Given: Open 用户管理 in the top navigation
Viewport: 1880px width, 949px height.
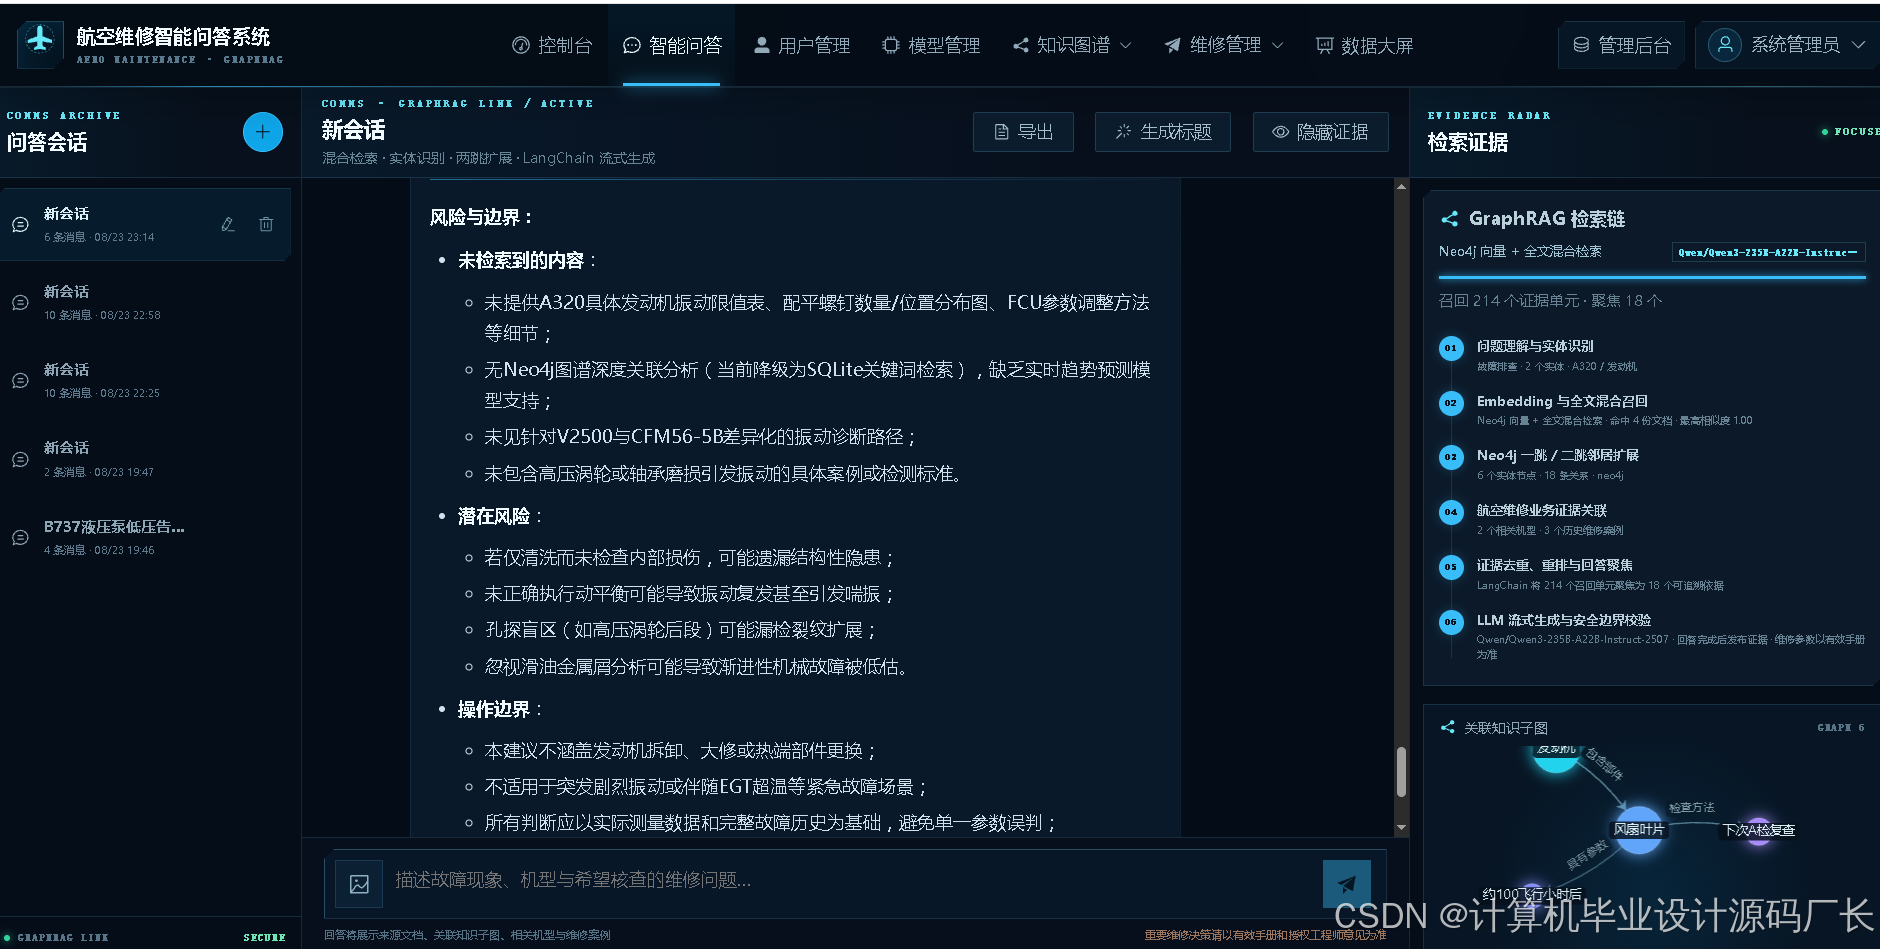Looking at the screenshot, I should [x=802, y=45].
